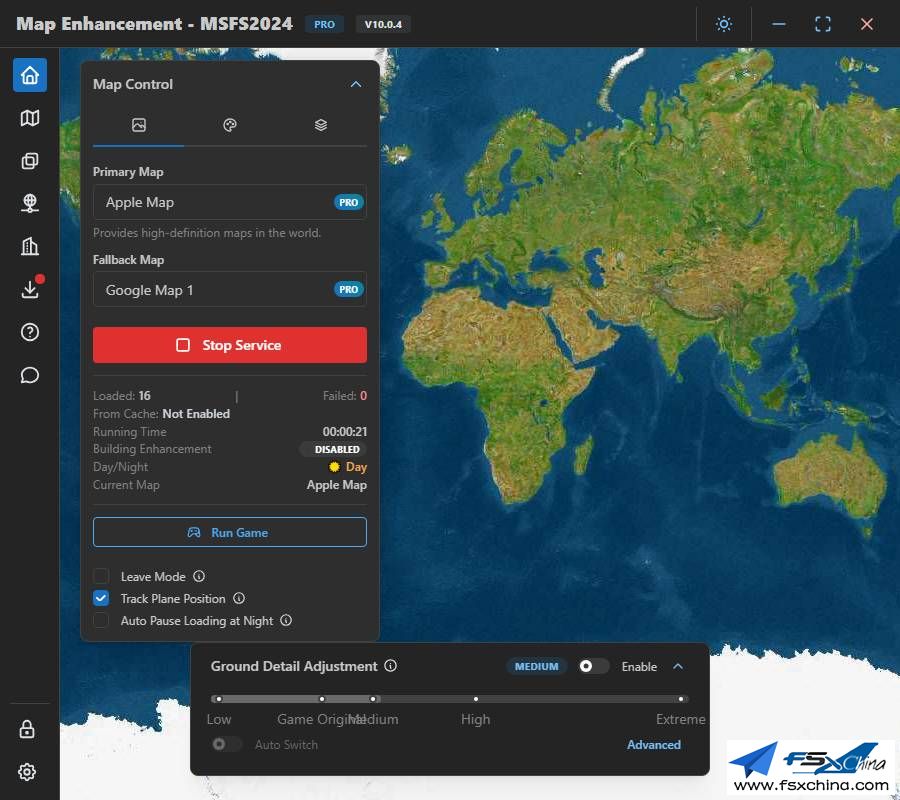Image resolution: width=900 pixels, height=800 pixels.
Task: Click the PRO badge on Google Map 1
Action: pos(348,289)
